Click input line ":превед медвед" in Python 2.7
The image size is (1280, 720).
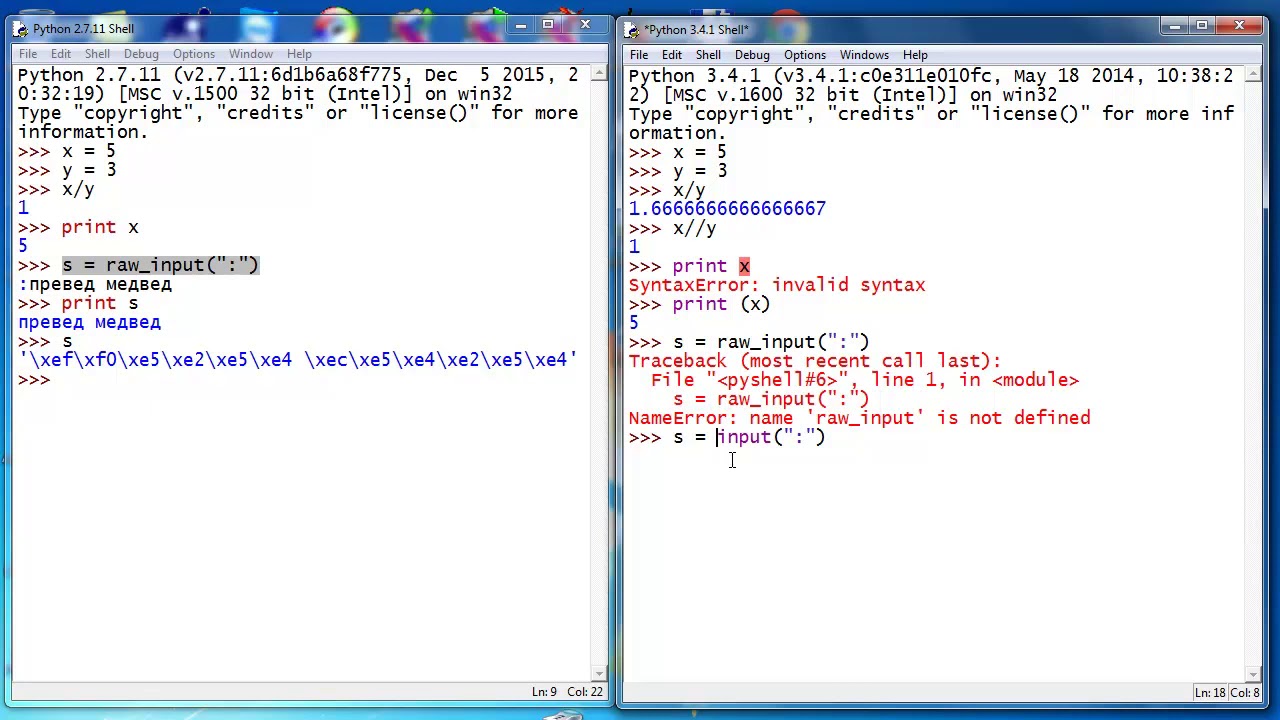coord(95,284)
